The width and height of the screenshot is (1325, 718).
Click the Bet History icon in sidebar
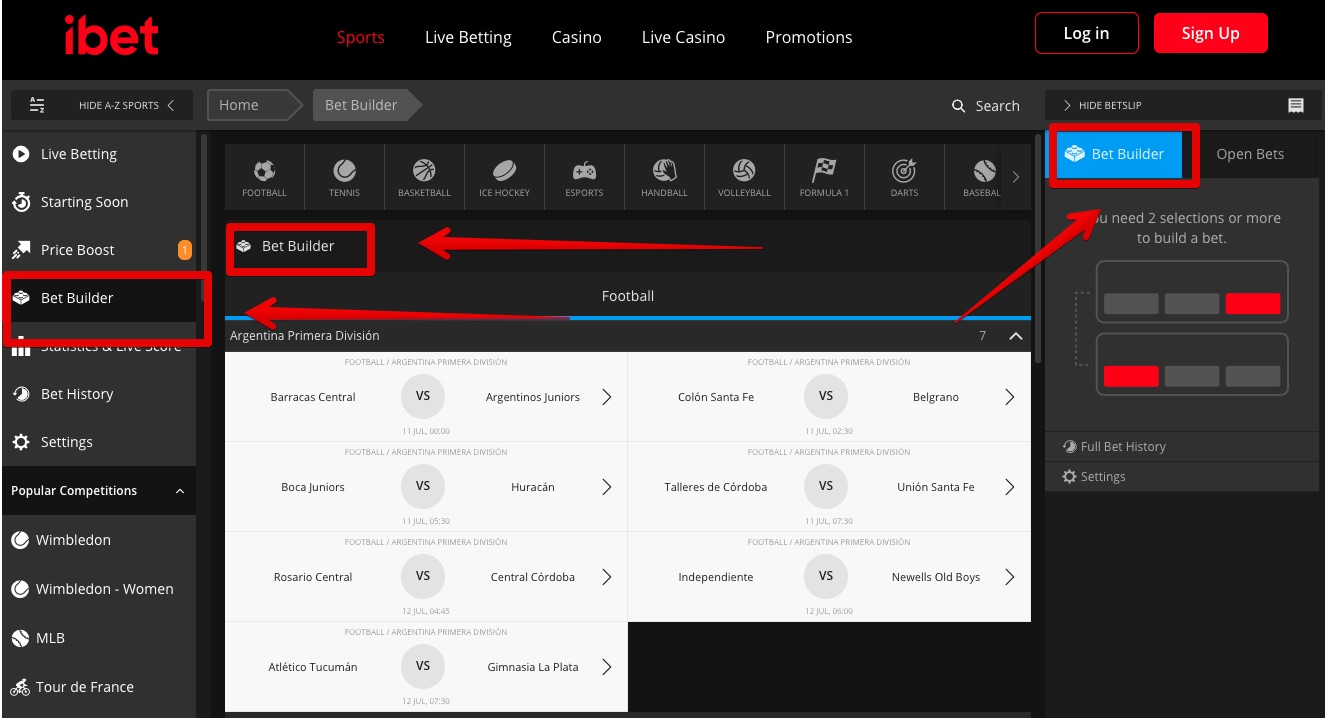pyautogui.click(x=21, y=394)
